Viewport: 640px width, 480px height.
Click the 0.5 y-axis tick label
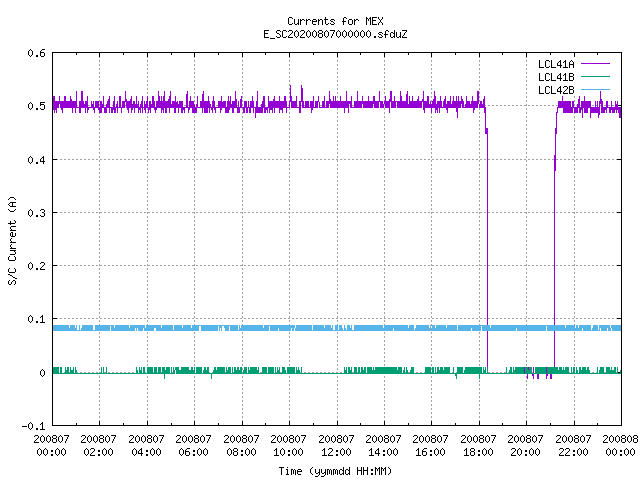coord(36,106)
